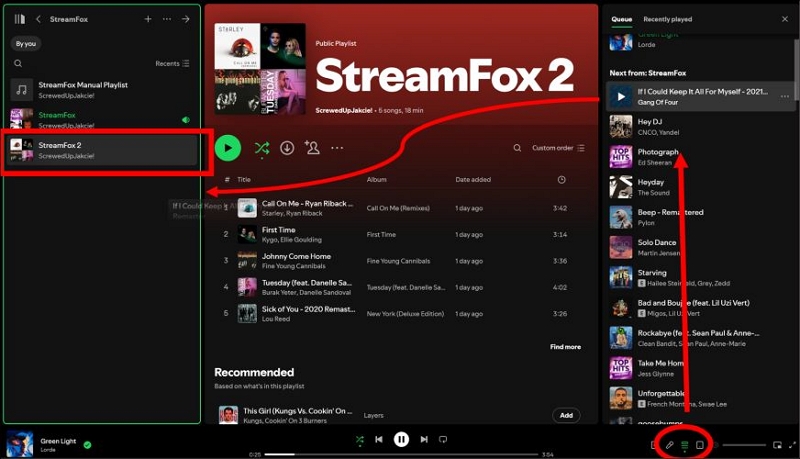
Task: Open Custom order sort dropdown
Action: (x=558, y=148)
